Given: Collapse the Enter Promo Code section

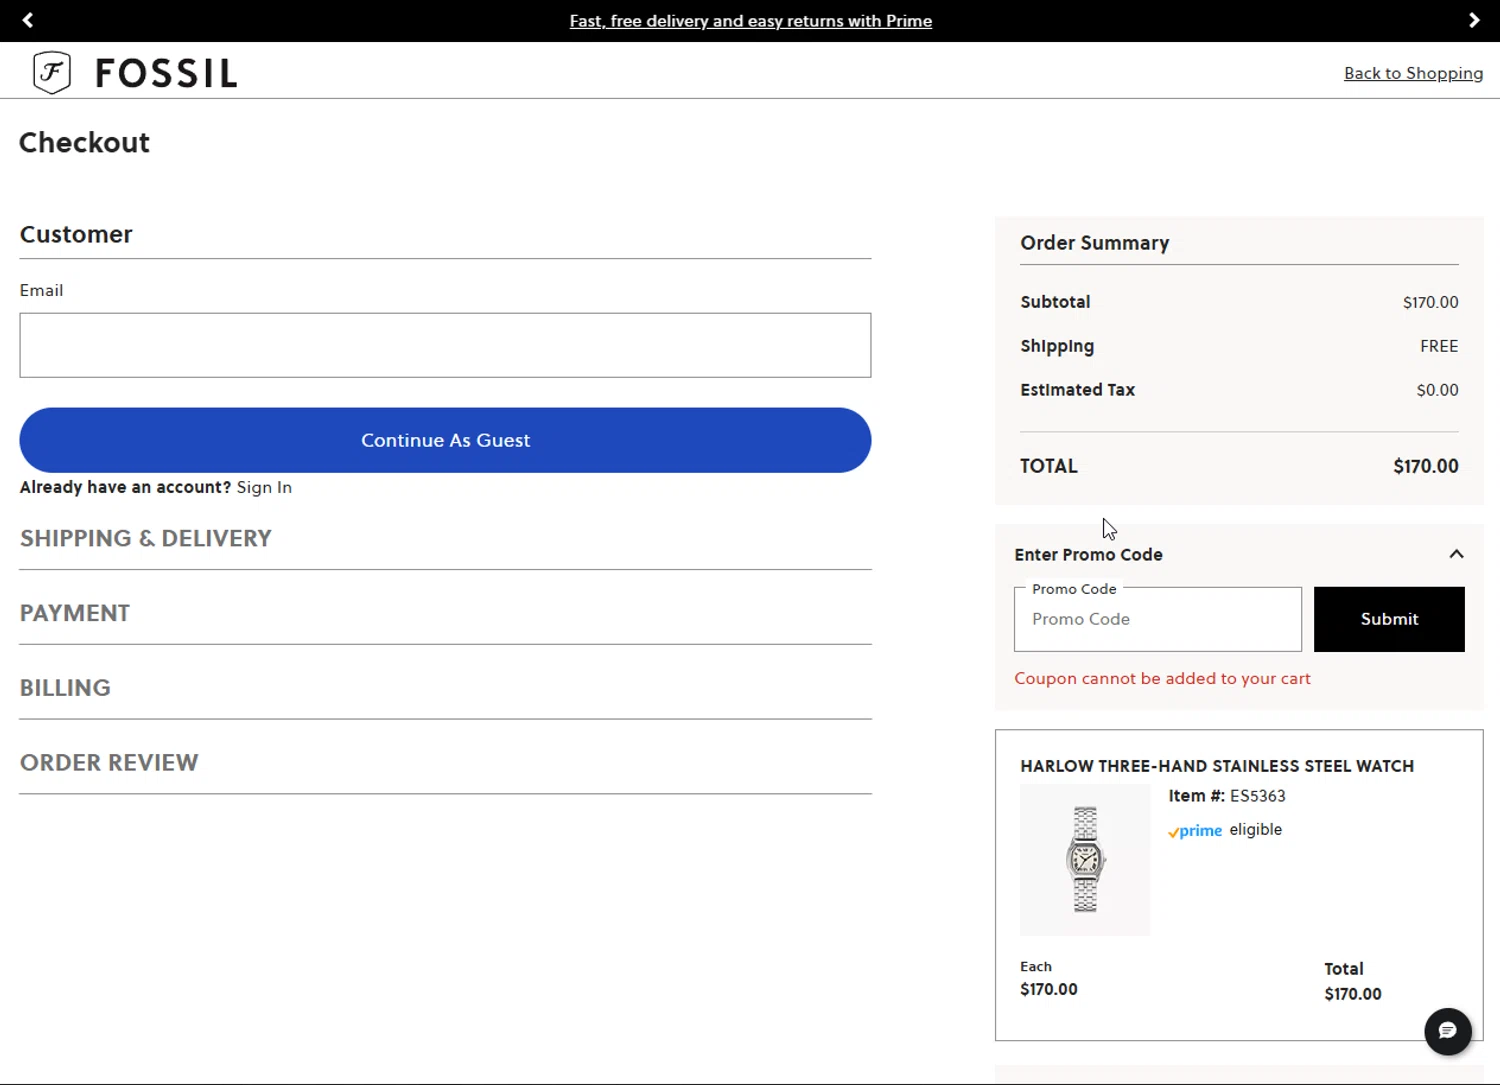Looking at the screenshot, I should [x=1456, y=554].
